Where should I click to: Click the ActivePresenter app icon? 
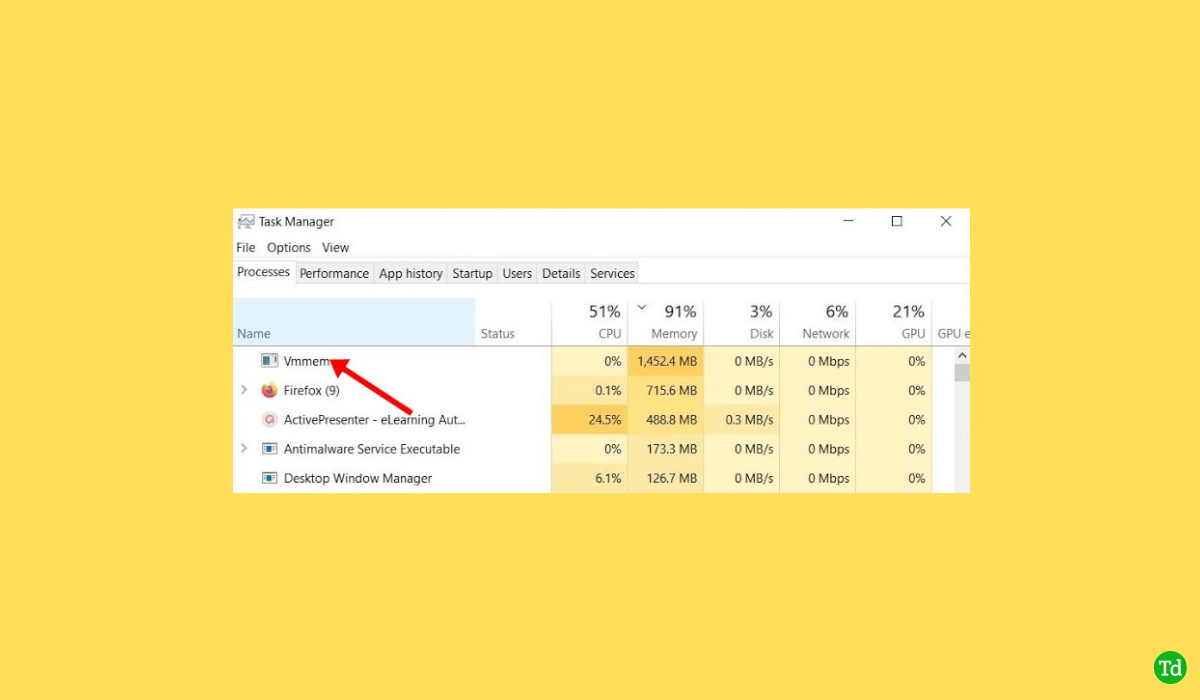(x=269, y=420)
